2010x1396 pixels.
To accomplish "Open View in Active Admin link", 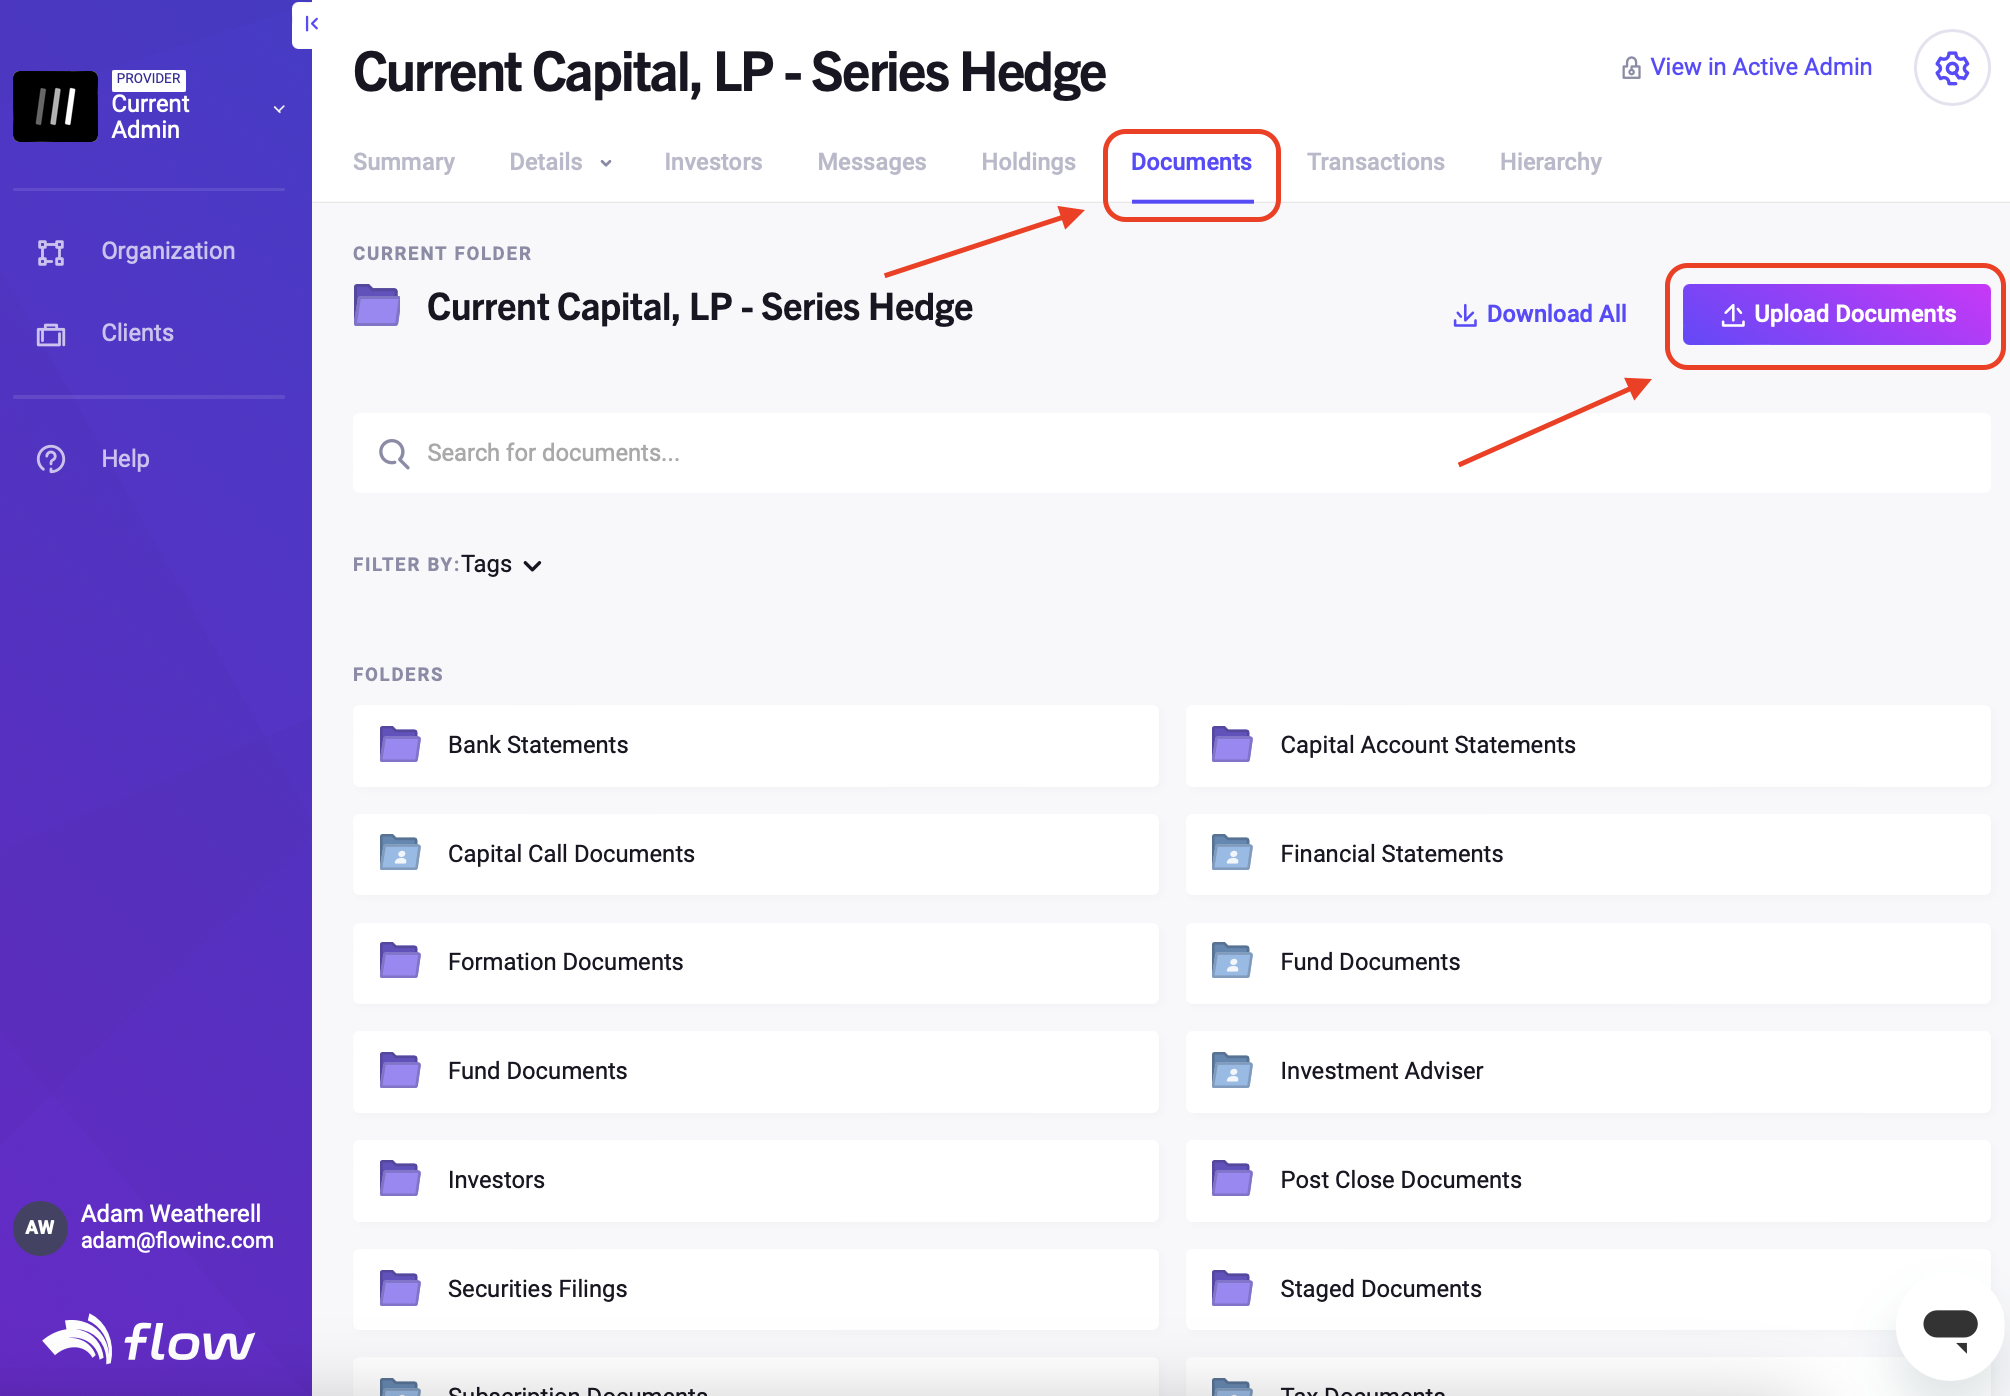I will pos(1746,67).
